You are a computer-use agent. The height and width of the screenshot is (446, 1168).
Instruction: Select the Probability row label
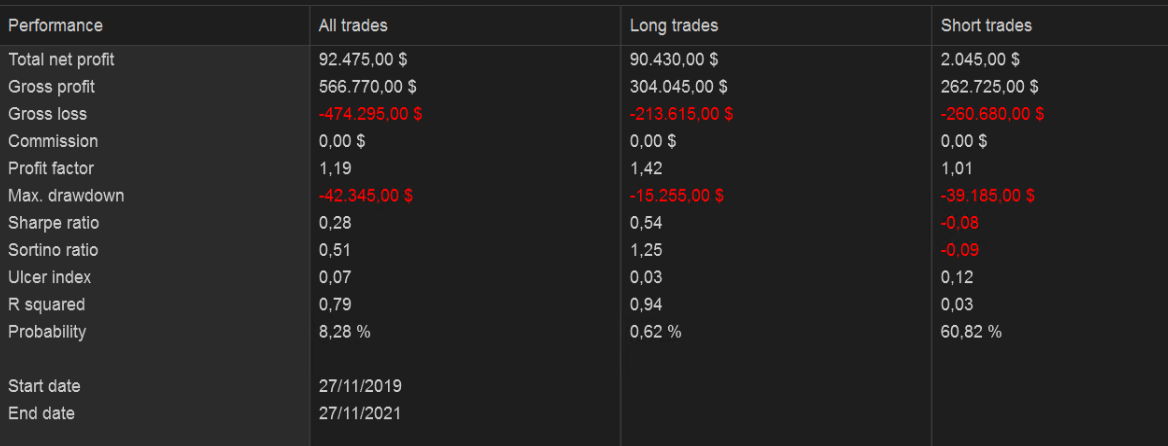(x=47, y=331)
